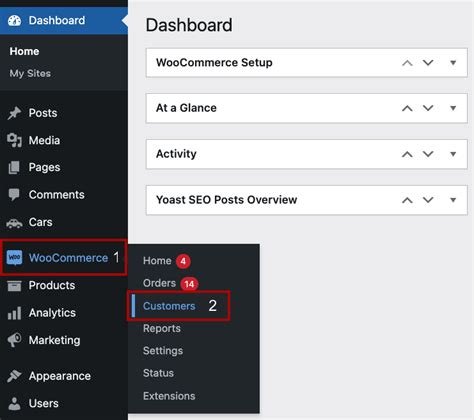Toggle the Activity panel disclosure triangle
The height and width of the screenshot is (420, 474).
(x=453, y=154)
